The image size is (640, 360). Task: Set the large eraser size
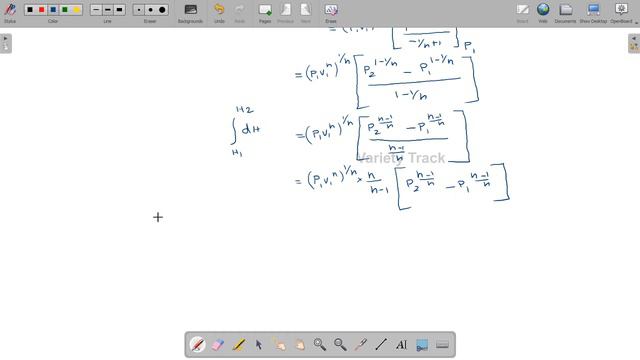[x=162, y=10]
